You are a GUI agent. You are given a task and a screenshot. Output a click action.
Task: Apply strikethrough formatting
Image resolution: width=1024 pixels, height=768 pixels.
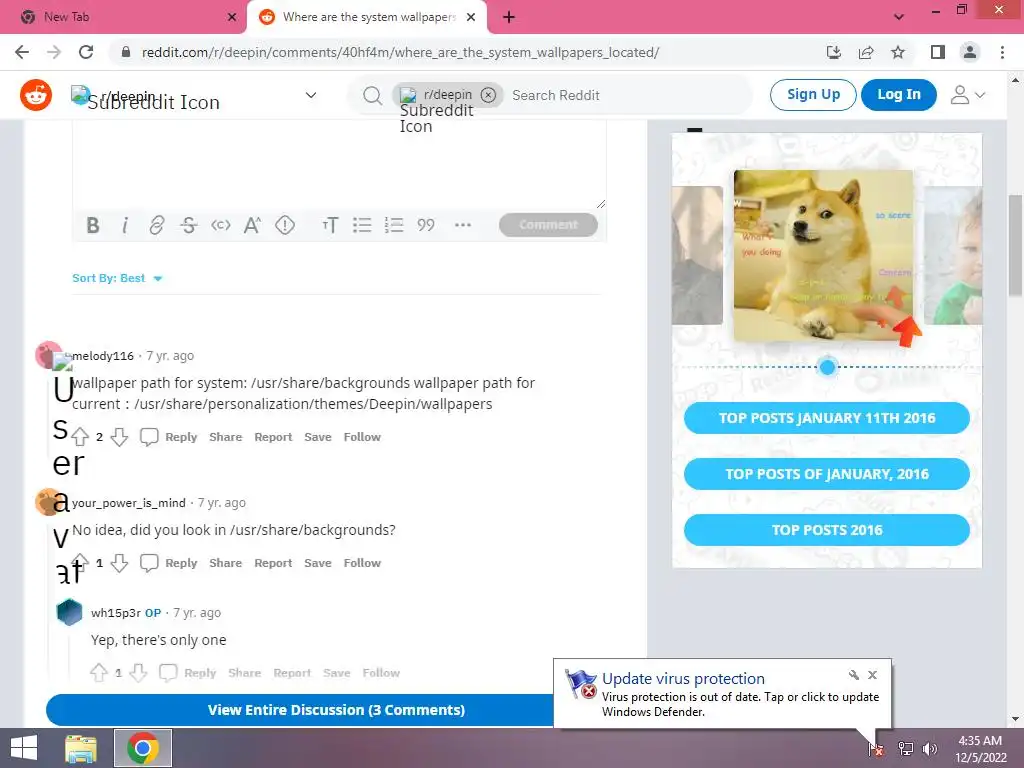pyautogui.click(x=189, y=225)
